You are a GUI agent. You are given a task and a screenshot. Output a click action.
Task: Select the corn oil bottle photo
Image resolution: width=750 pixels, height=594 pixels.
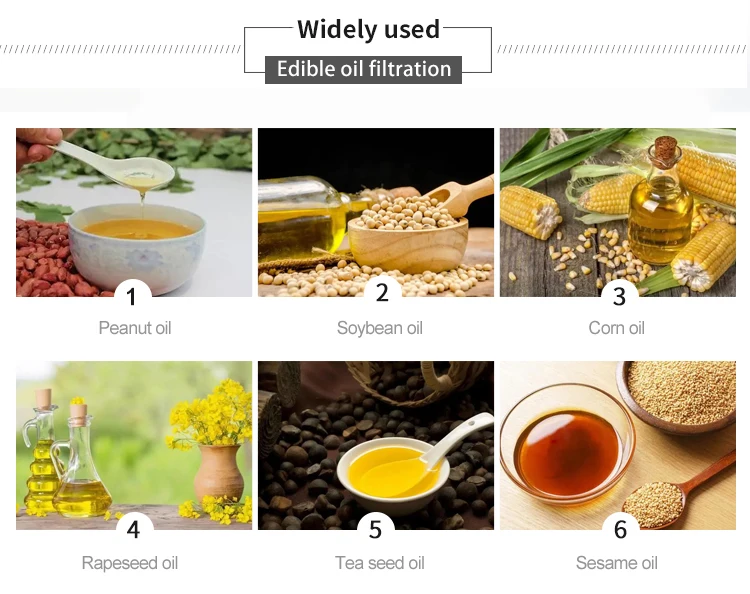tap(618, 212)
